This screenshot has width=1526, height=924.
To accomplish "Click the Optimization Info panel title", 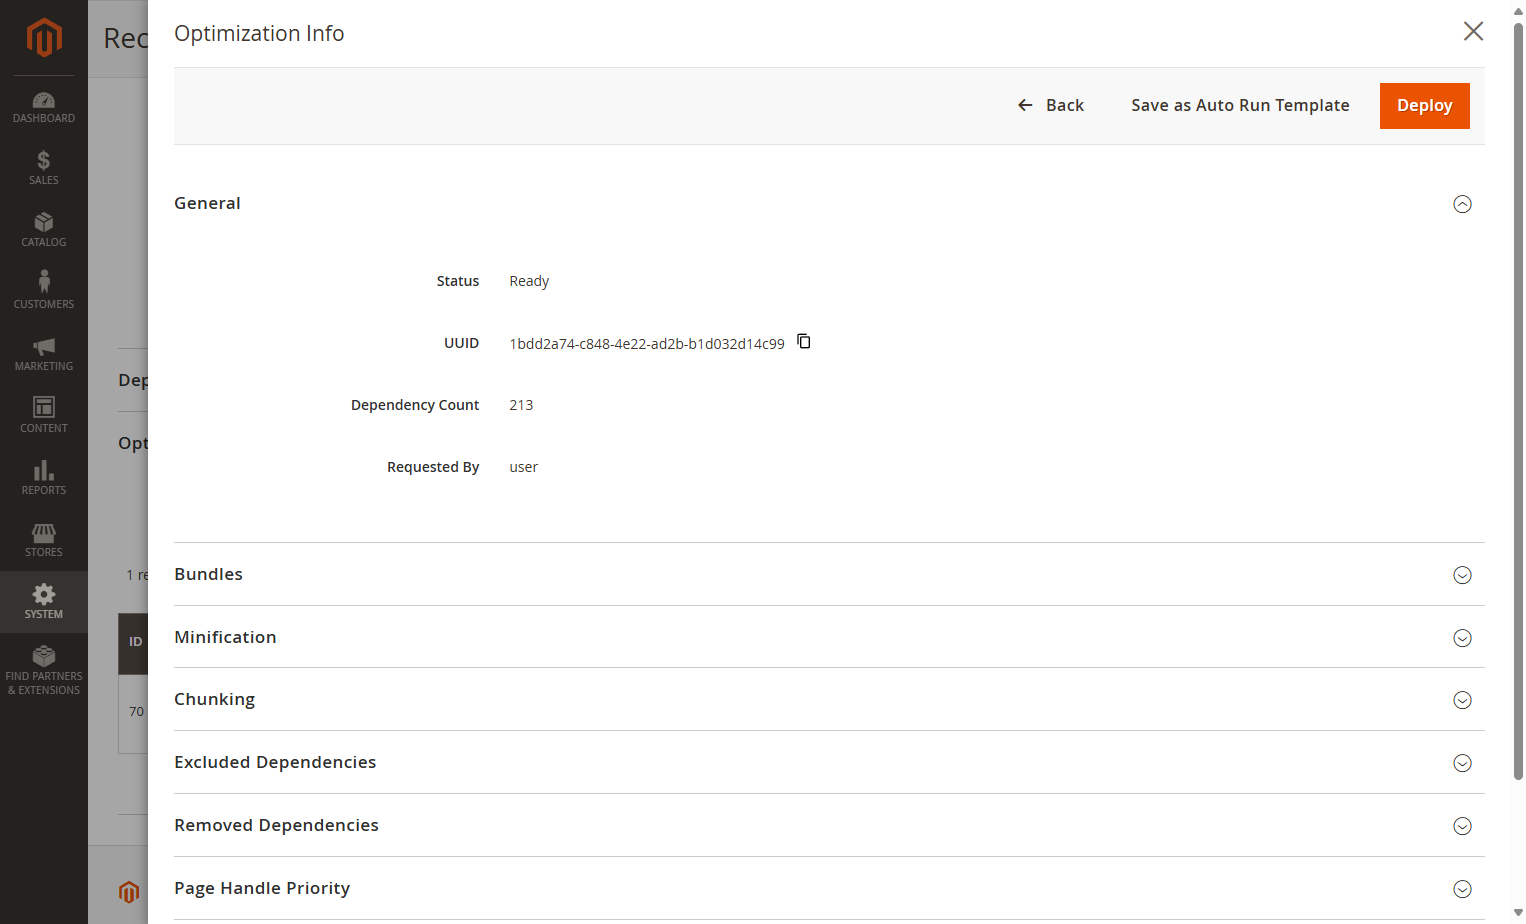I will click(259, 33).
